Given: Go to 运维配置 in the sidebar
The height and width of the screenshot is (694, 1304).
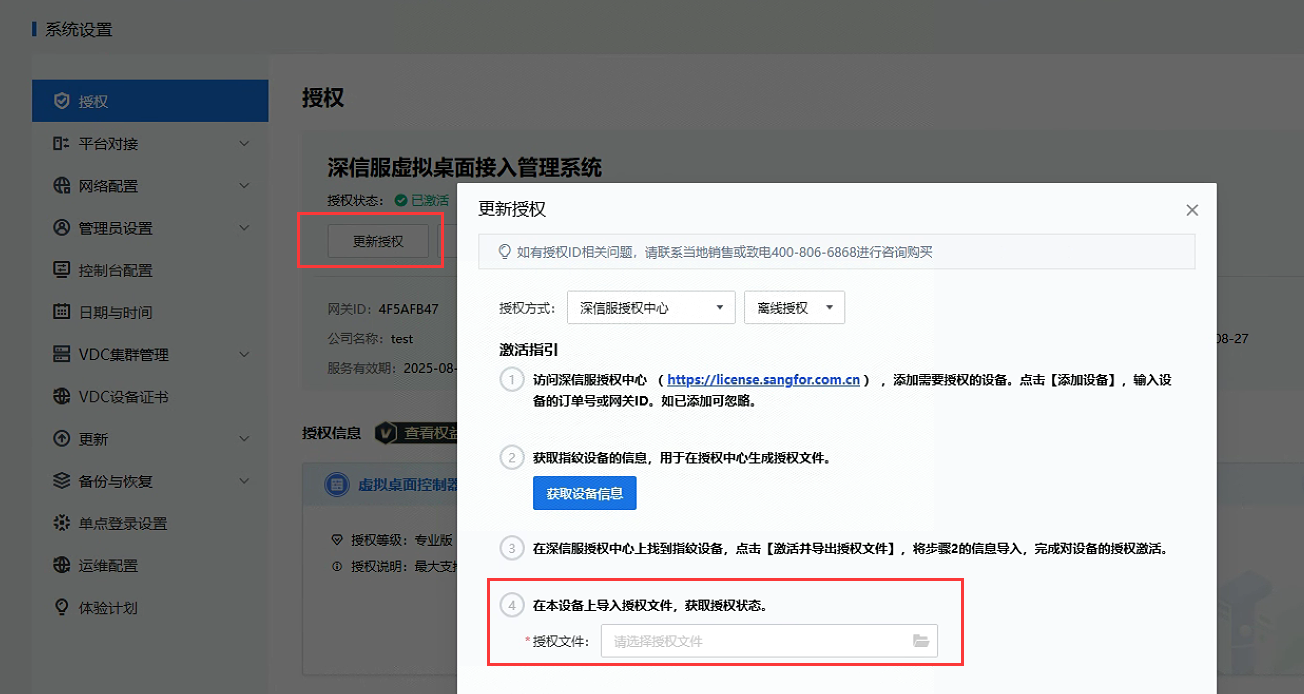Looking at the screenshot, I should pyautogui.click(x=108, y=566).
